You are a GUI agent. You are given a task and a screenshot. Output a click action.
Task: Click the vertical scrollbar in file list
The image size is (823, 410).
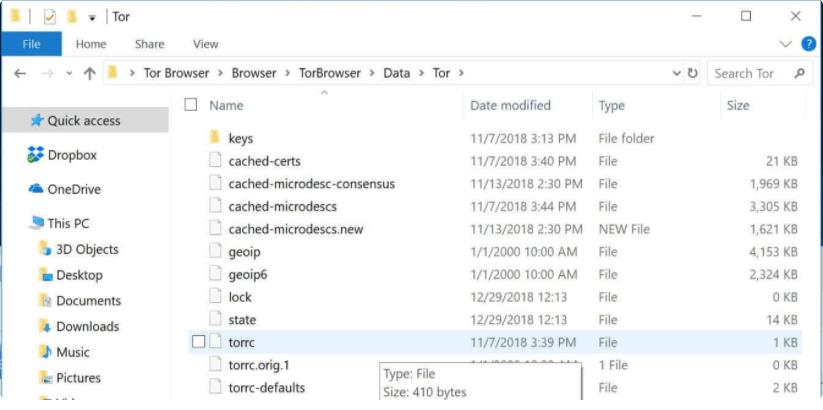coord(813,250)
